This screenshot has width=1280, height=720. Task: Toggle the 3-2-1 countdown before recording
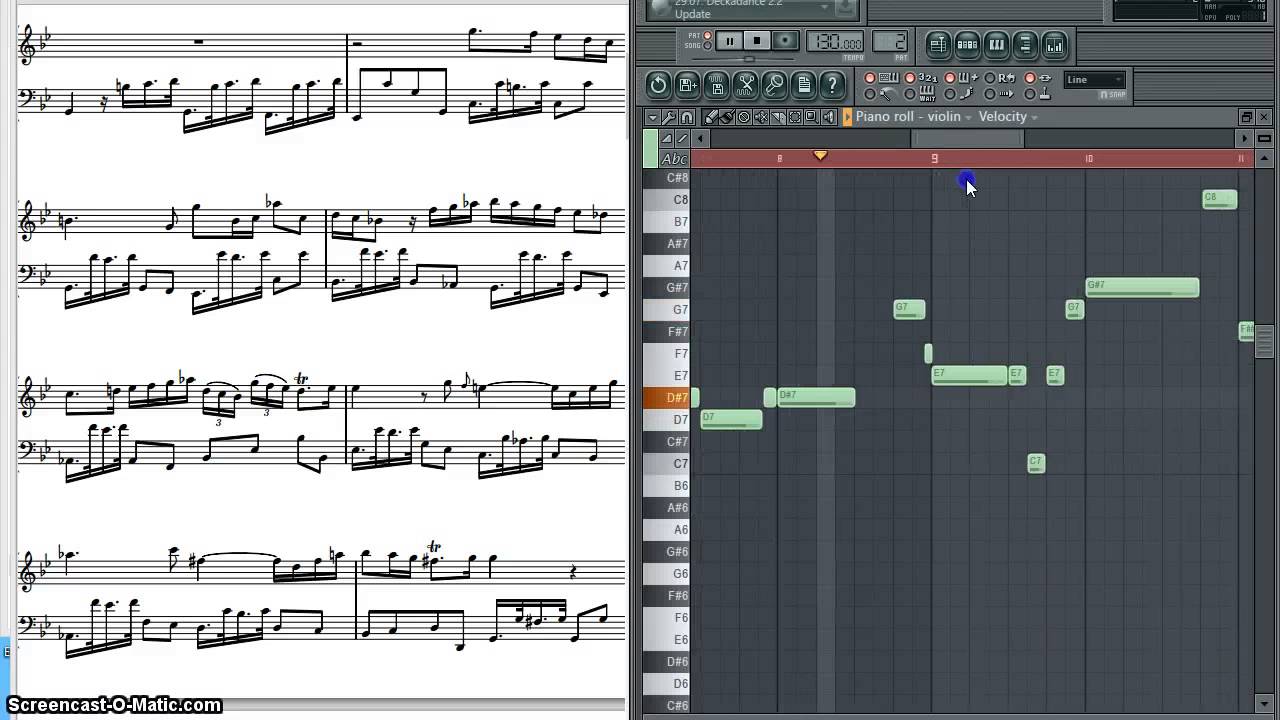pos(910,78)
